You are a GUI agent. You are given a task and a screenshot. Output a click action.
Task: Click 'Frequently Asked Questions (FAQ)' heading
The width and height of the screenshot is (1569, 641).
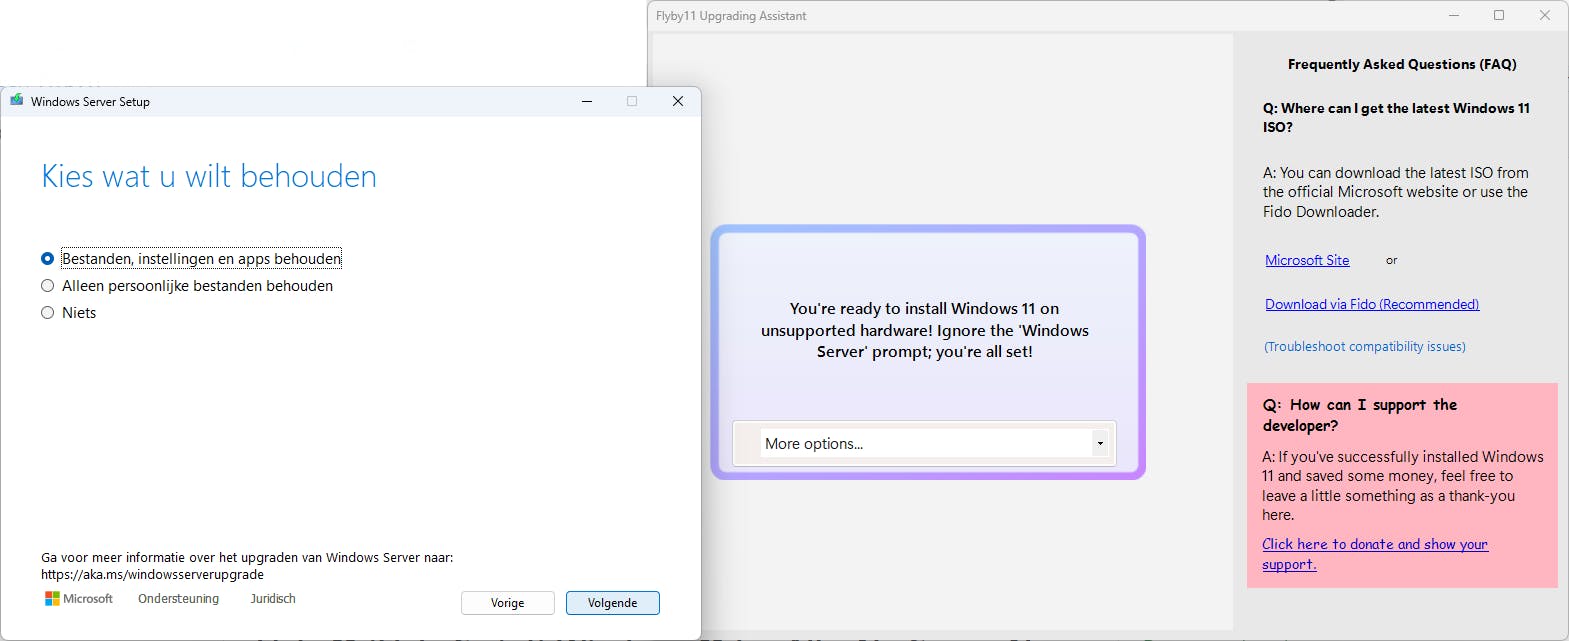tap(1402, 64)
